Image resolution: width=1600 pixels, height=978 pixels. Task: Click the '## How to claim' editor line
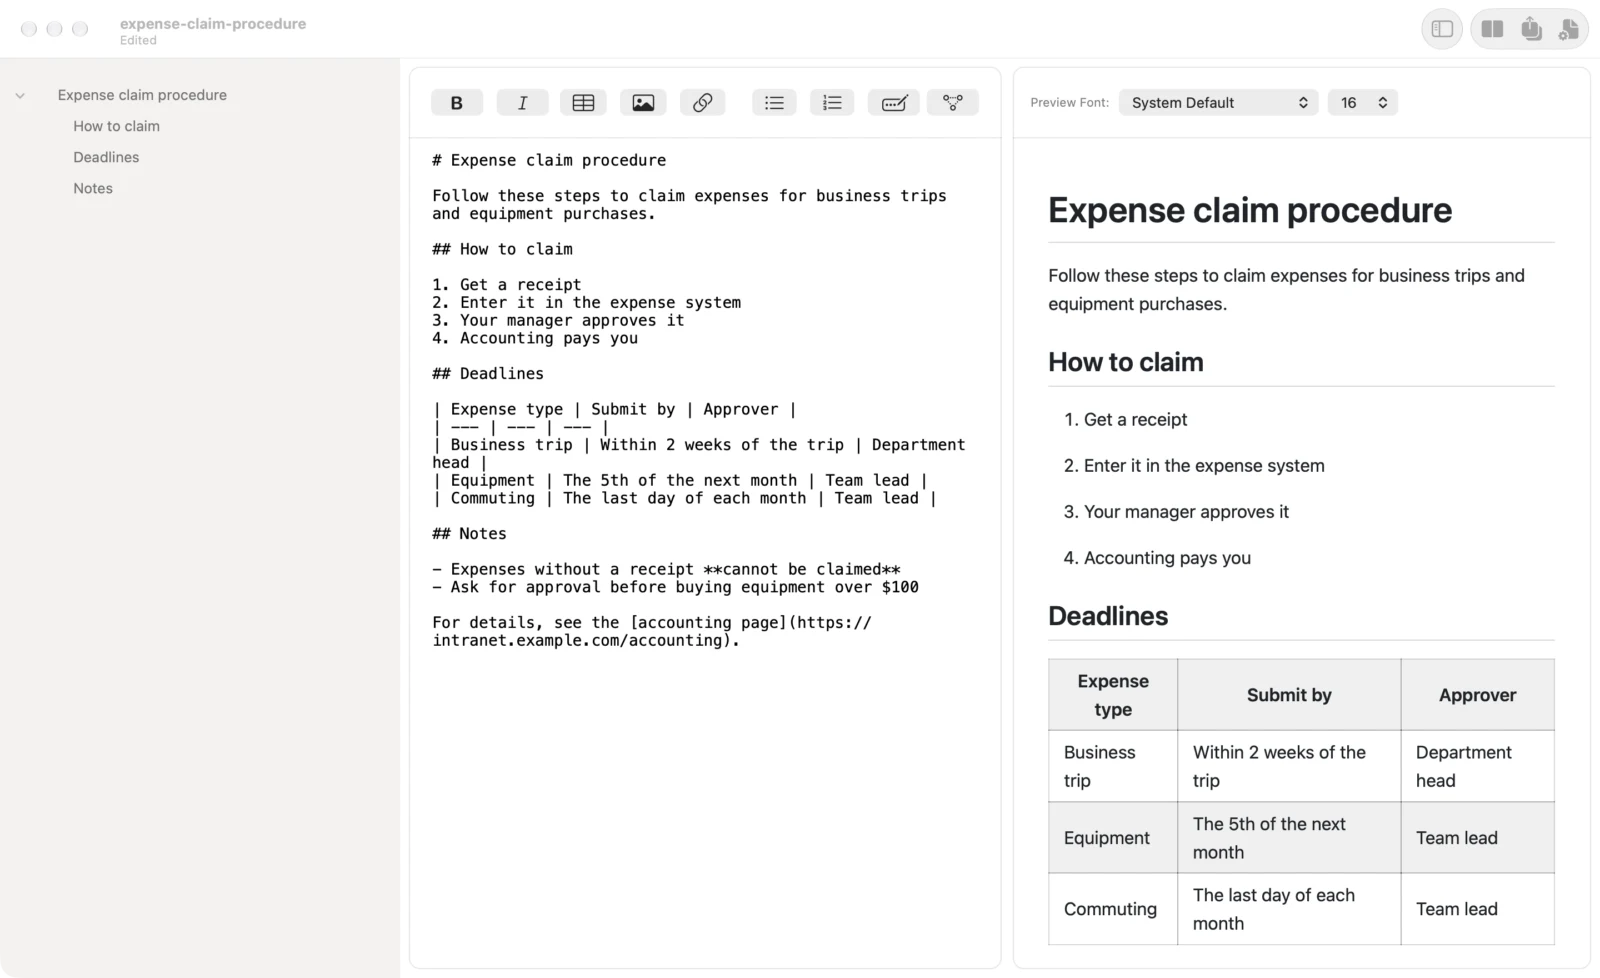pos(502,249)
